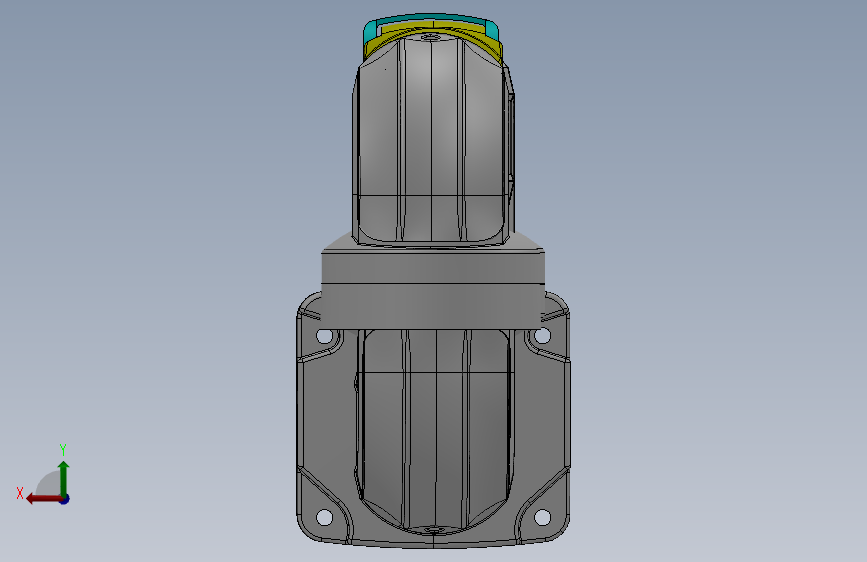Select the lower-right mounting hole on the base flange
Viewport: 867px width, 562px height.
pos(542,518)
